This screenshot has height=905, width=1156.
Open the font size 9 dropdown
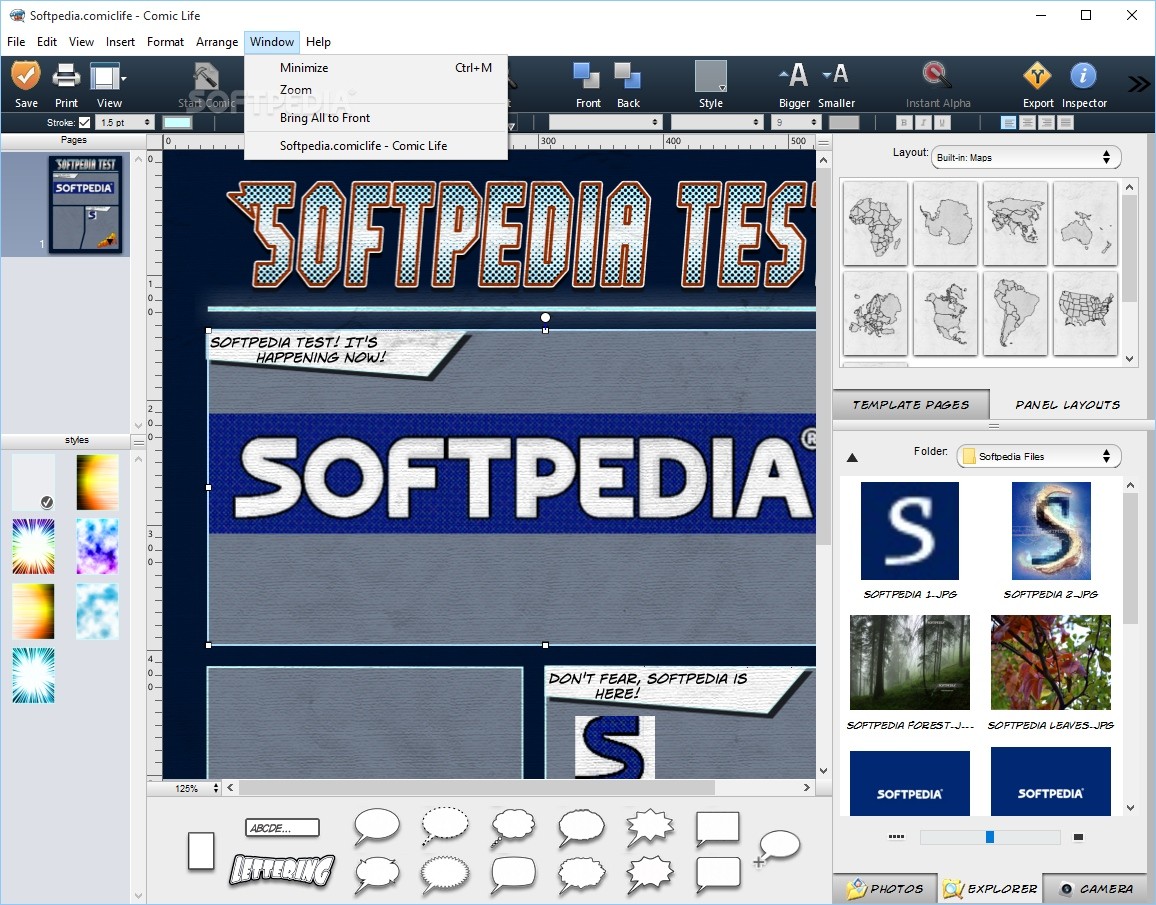click(795, 122)
